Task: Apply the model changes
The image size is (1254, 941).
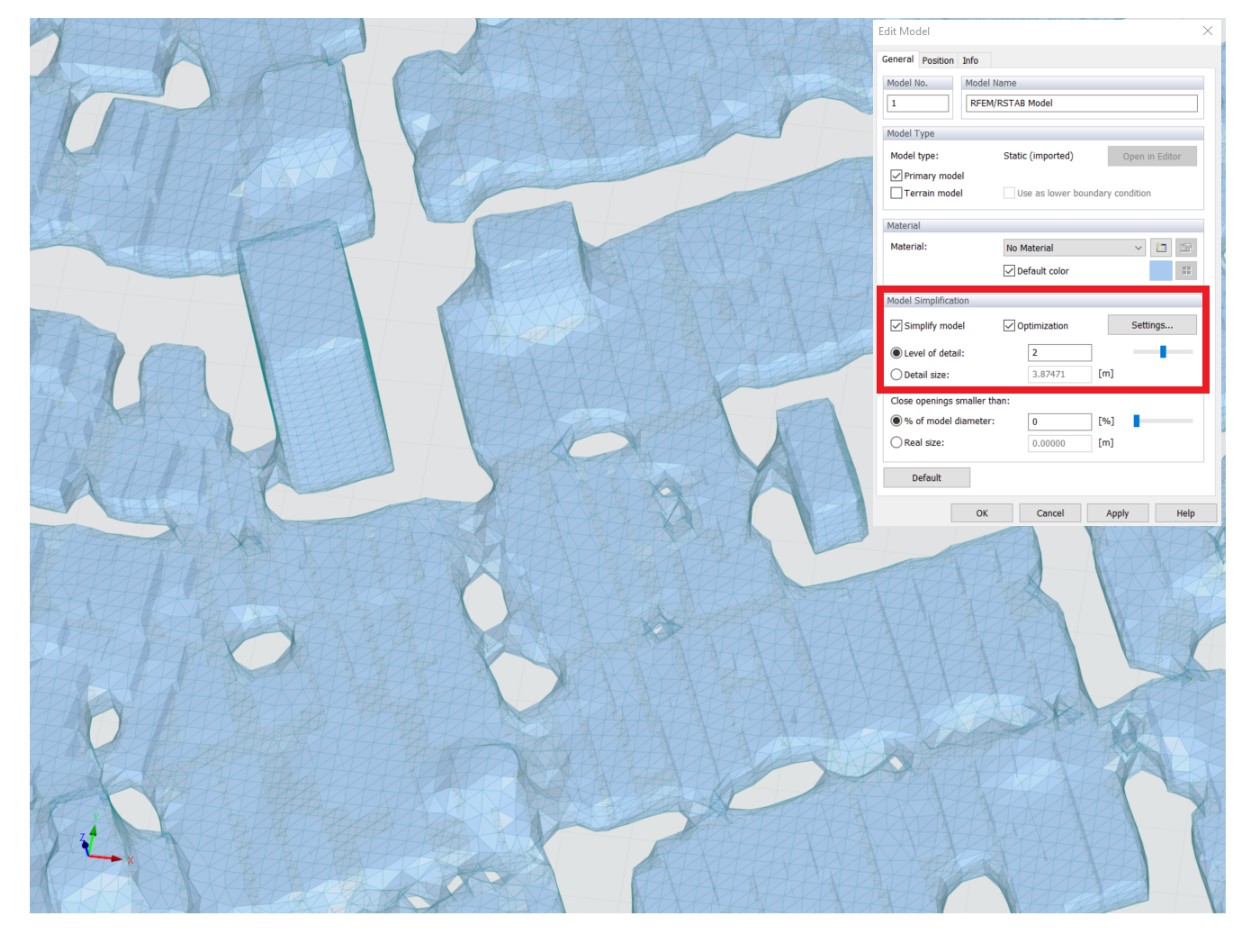Action: (1117, 512)
